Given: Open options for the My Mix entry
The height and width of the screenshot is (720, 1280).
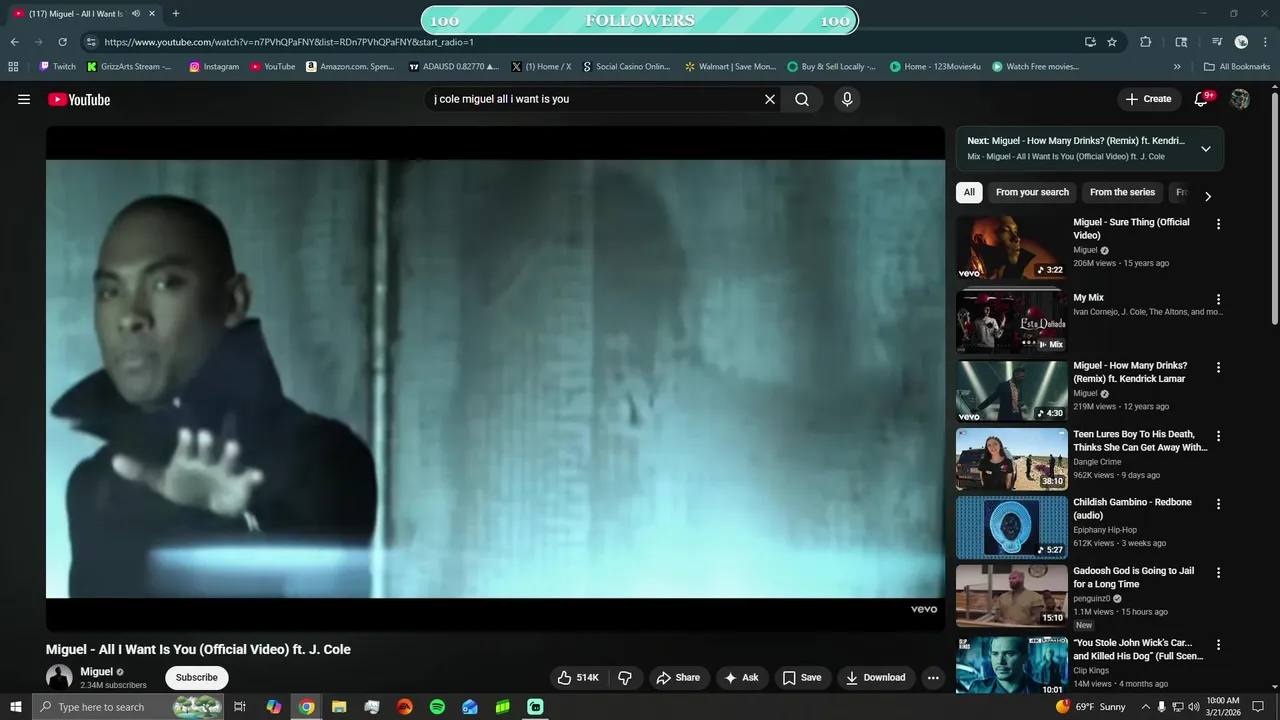Looking at the screenshot, I should click(1218, 299).
